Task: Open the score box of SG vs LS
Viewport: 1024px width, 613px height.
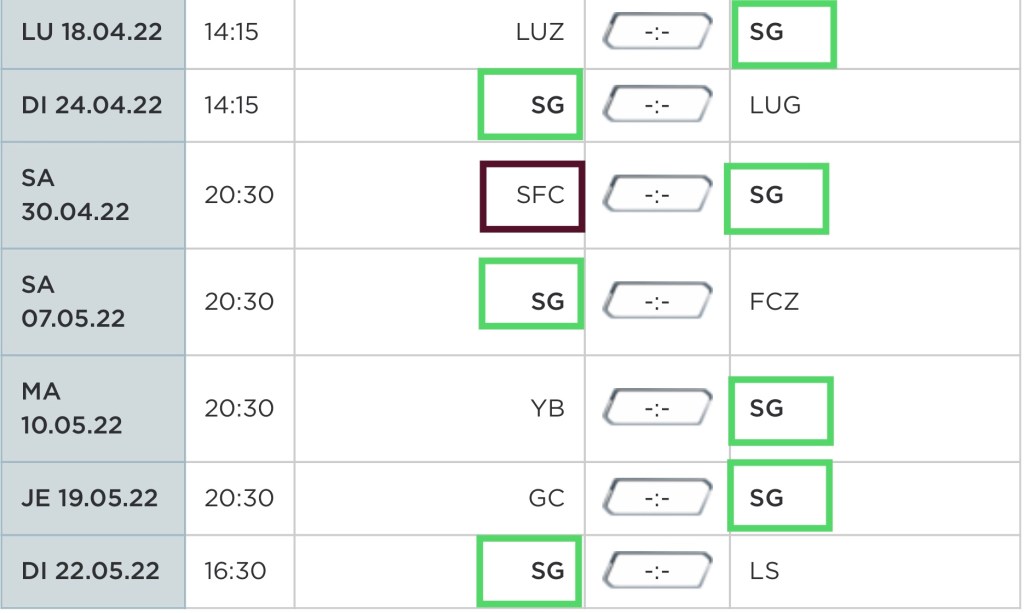Action: coord(657,571)
